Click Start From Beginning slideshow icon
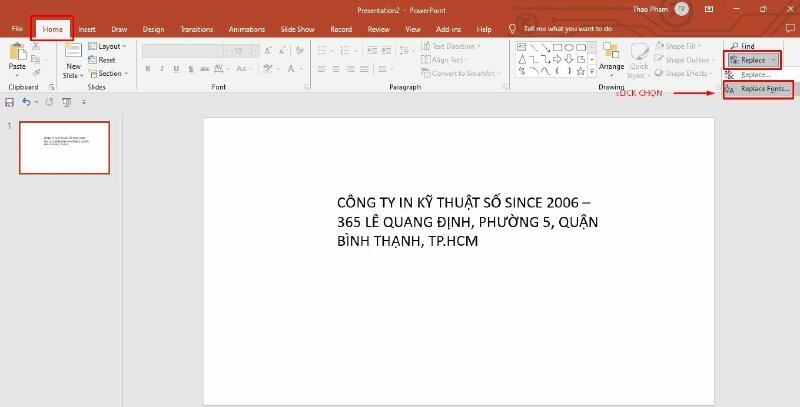The height and width of the screenshot is (407, 800). pyautogui.click(x=66, y=103)
